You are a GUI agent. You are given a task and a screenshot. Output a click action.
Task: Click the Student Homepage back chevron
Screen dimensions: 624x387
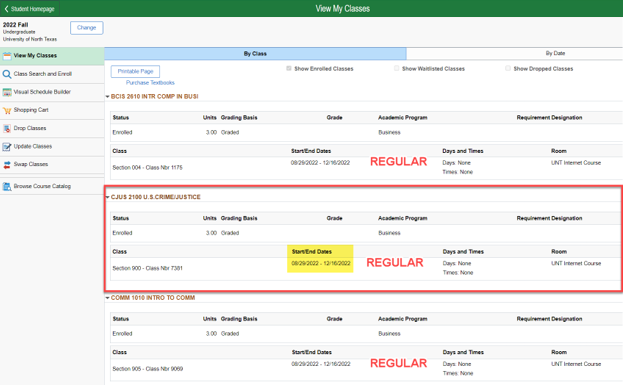6,9
